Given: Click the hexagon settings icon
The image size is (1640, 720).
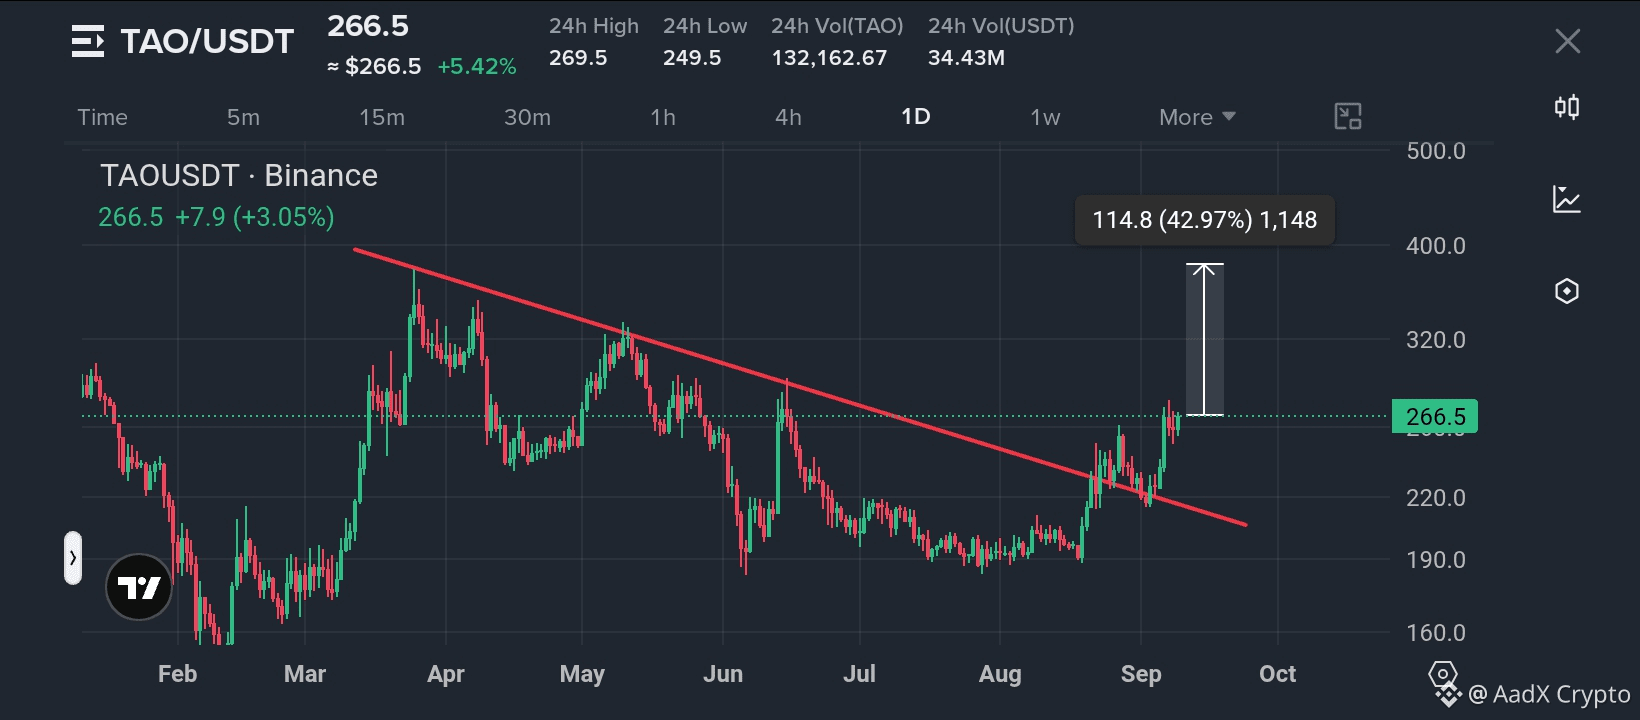Looking at the screenshot, I should pos(1567,291).
